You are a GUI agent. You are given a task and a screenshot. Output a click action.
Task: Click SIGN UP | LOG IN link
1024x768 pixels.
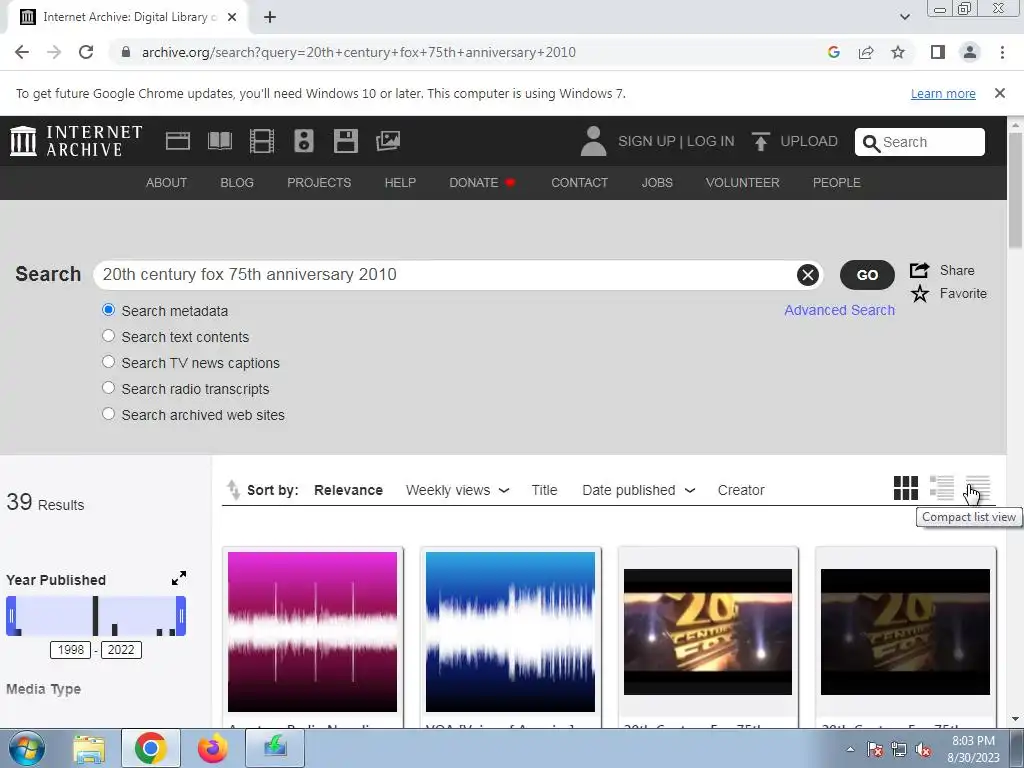[x=676, y=141]
